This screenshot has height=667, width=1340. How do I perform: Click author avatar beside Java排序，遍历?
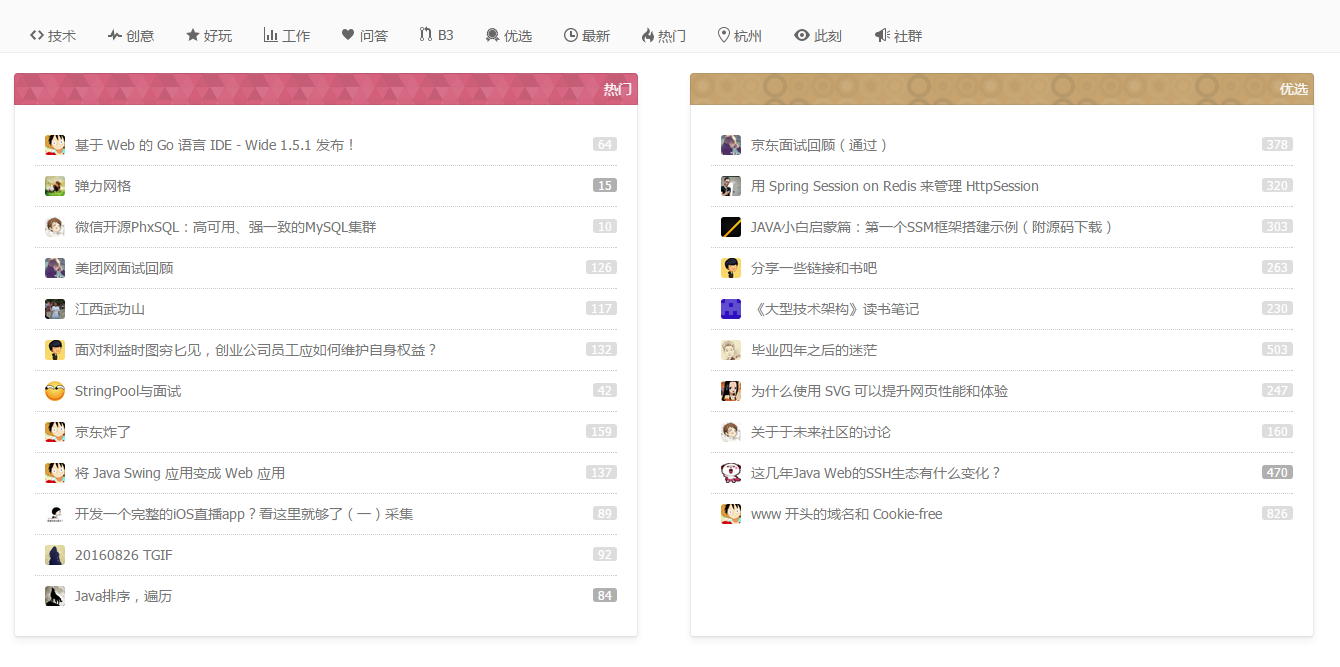(55, 596)
